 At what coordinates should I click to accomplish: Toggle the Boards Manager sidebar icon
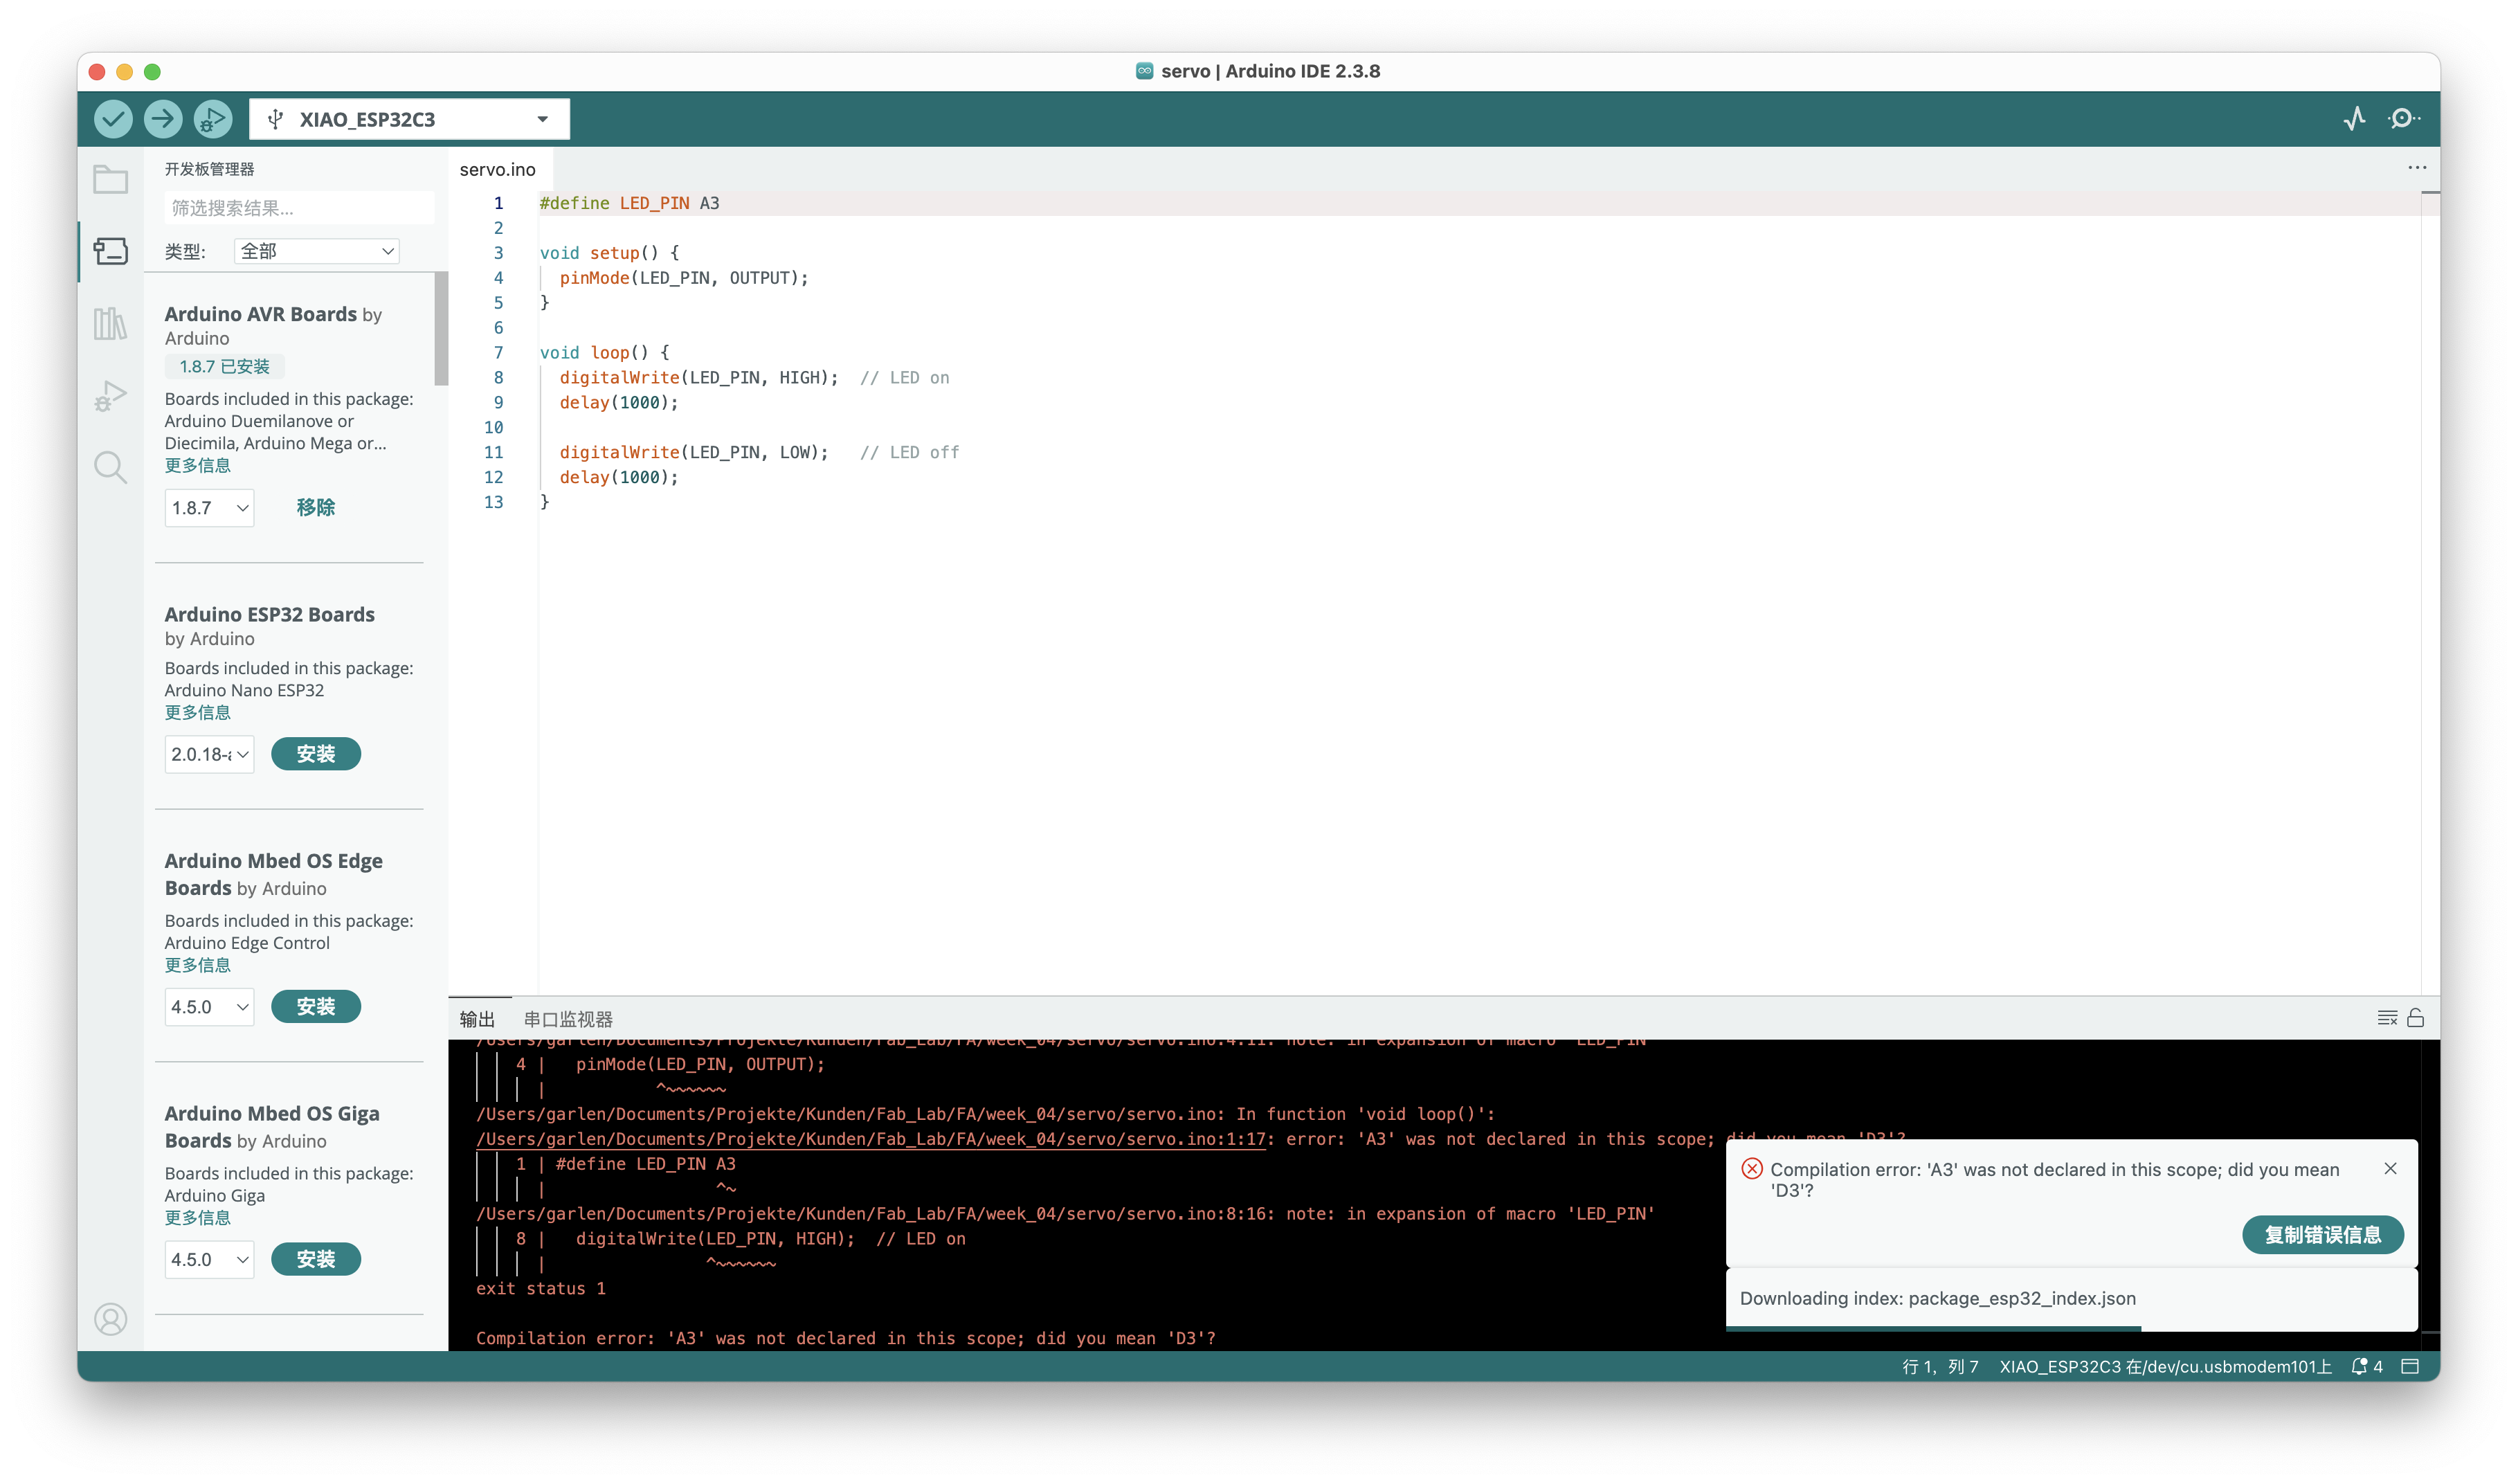point(110,251)
